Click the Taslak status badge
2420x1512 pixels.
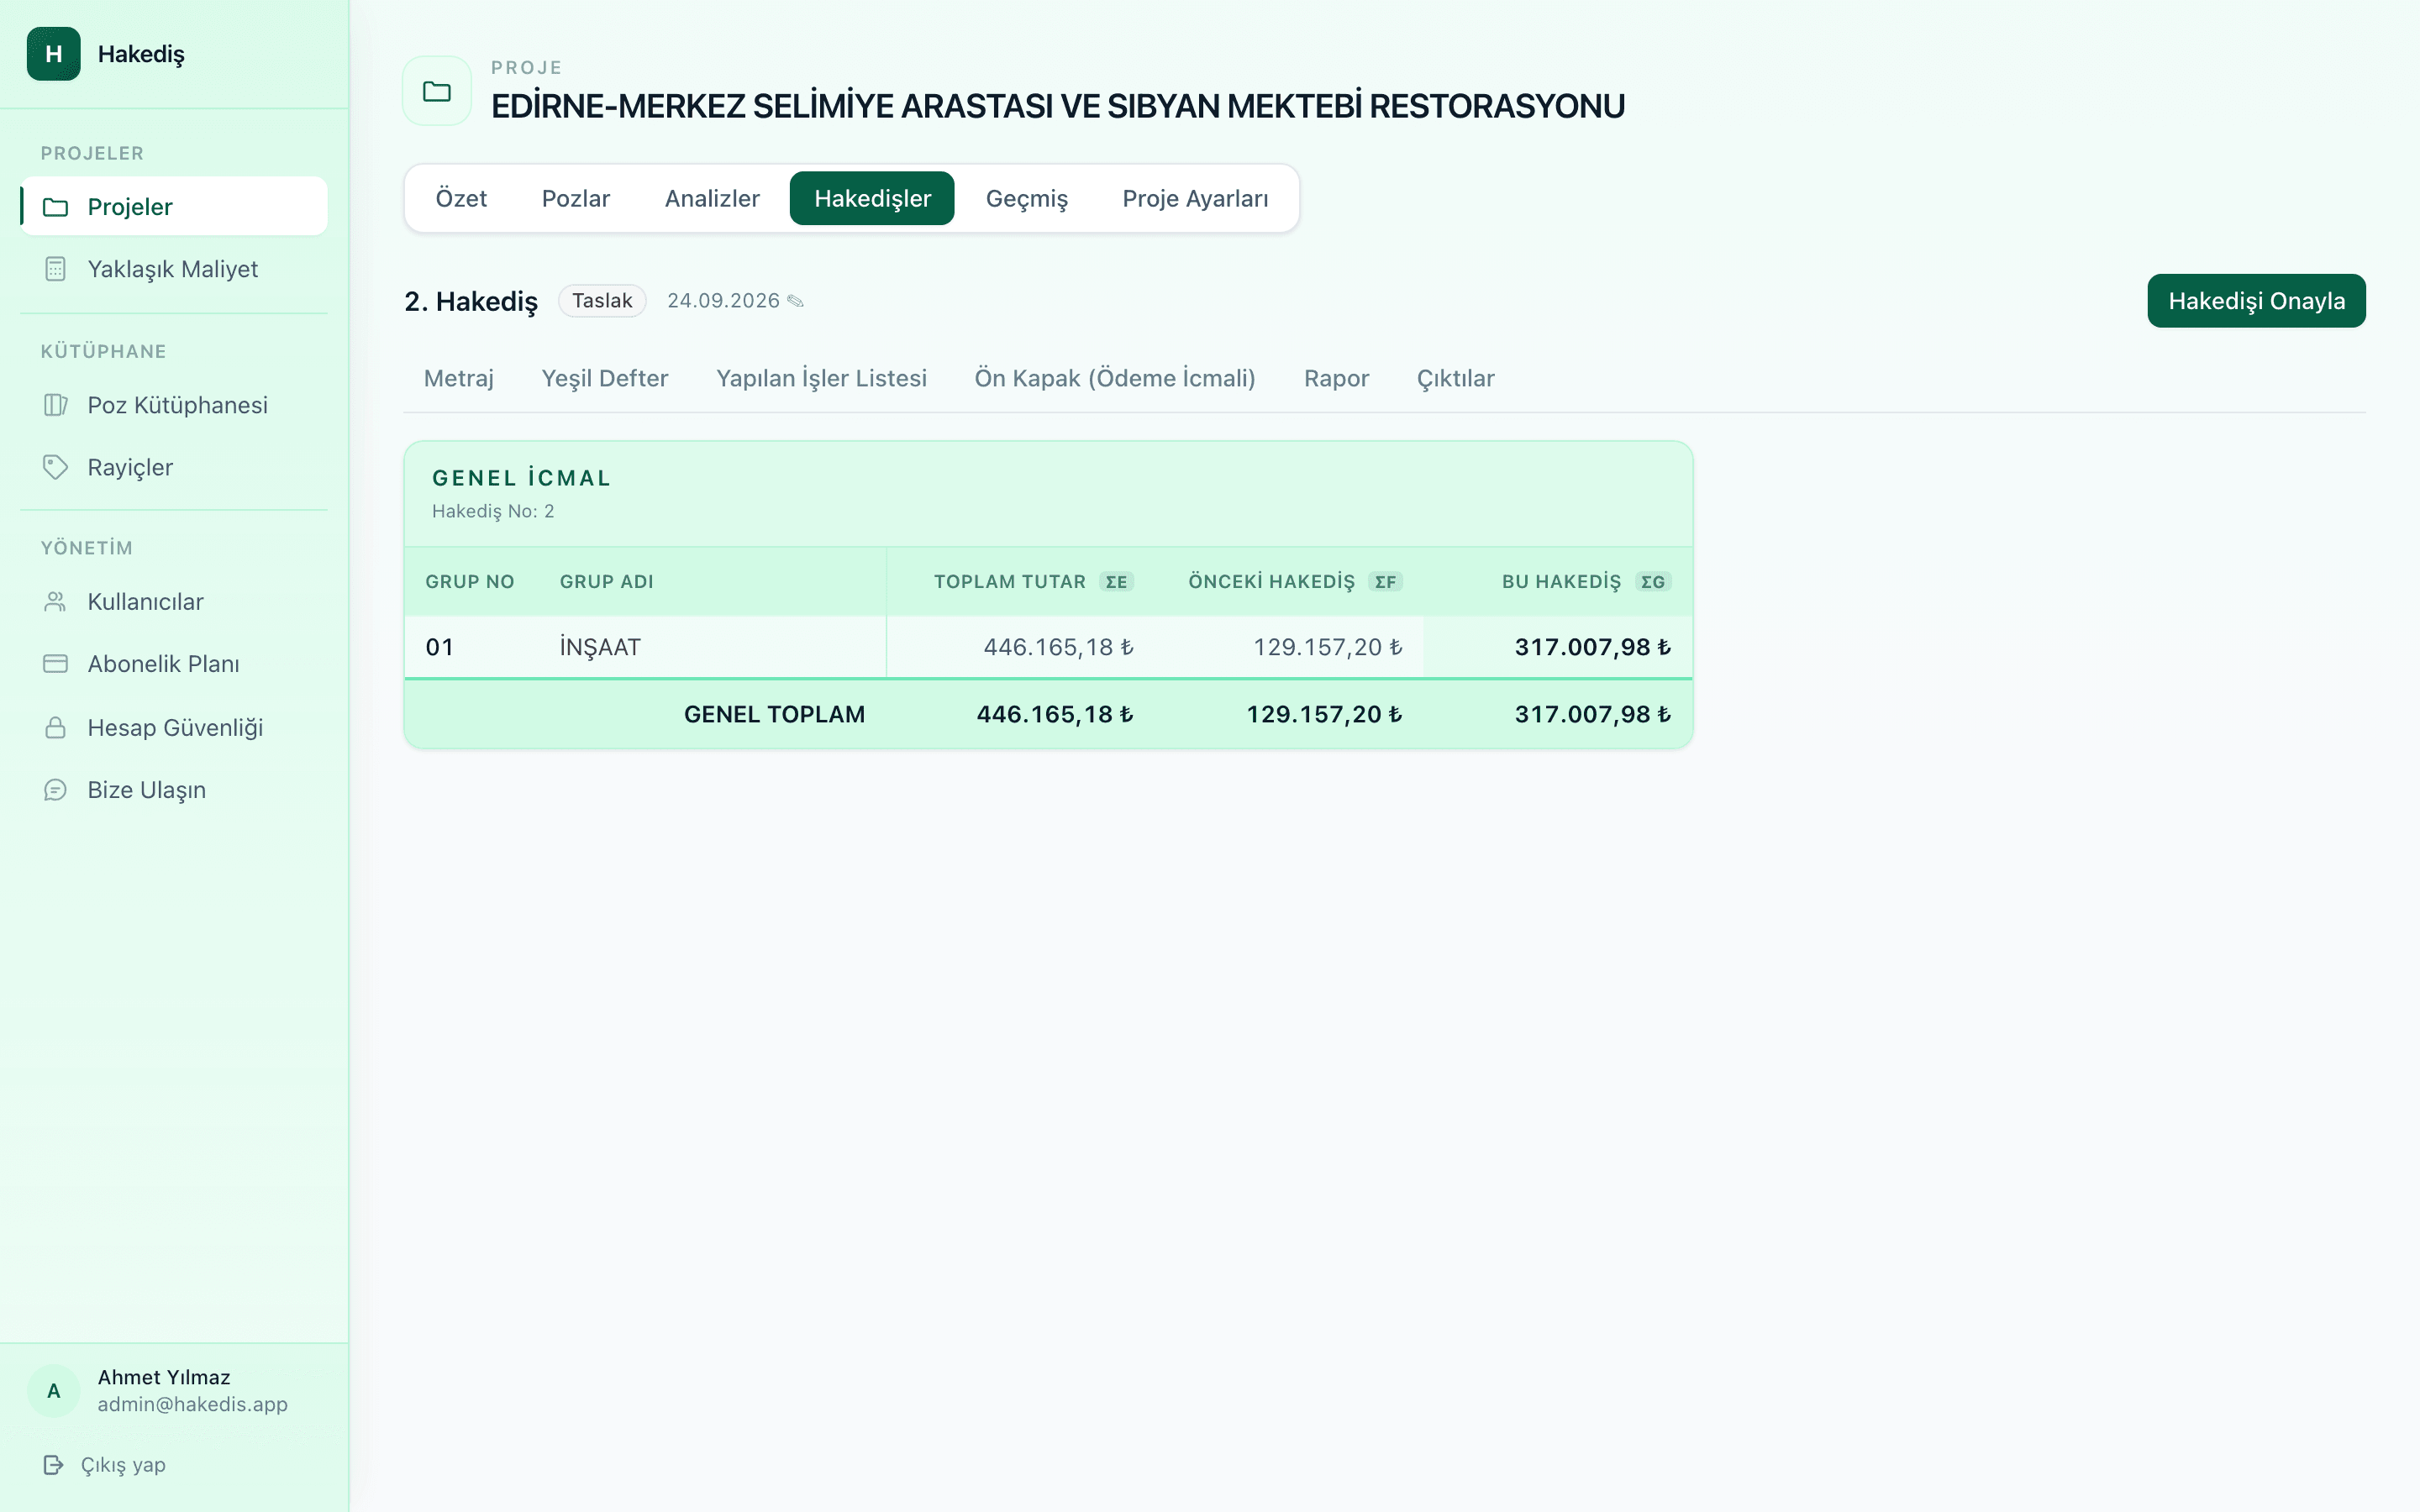[602, 301]
